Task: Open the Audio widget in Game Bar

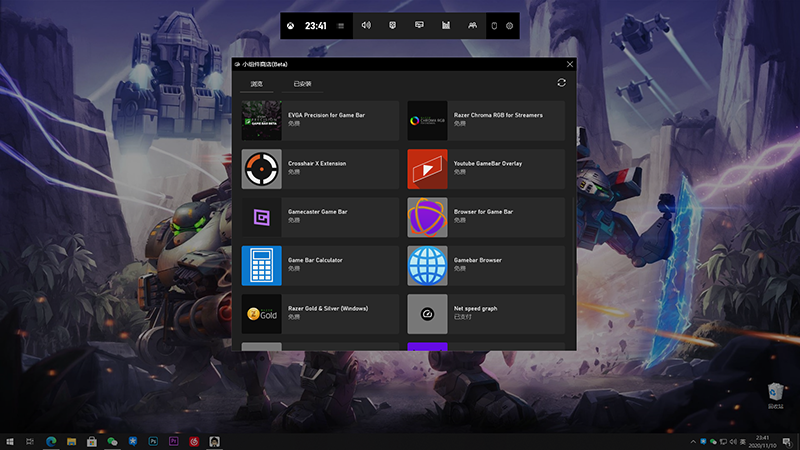Action: tap(366, 25)
